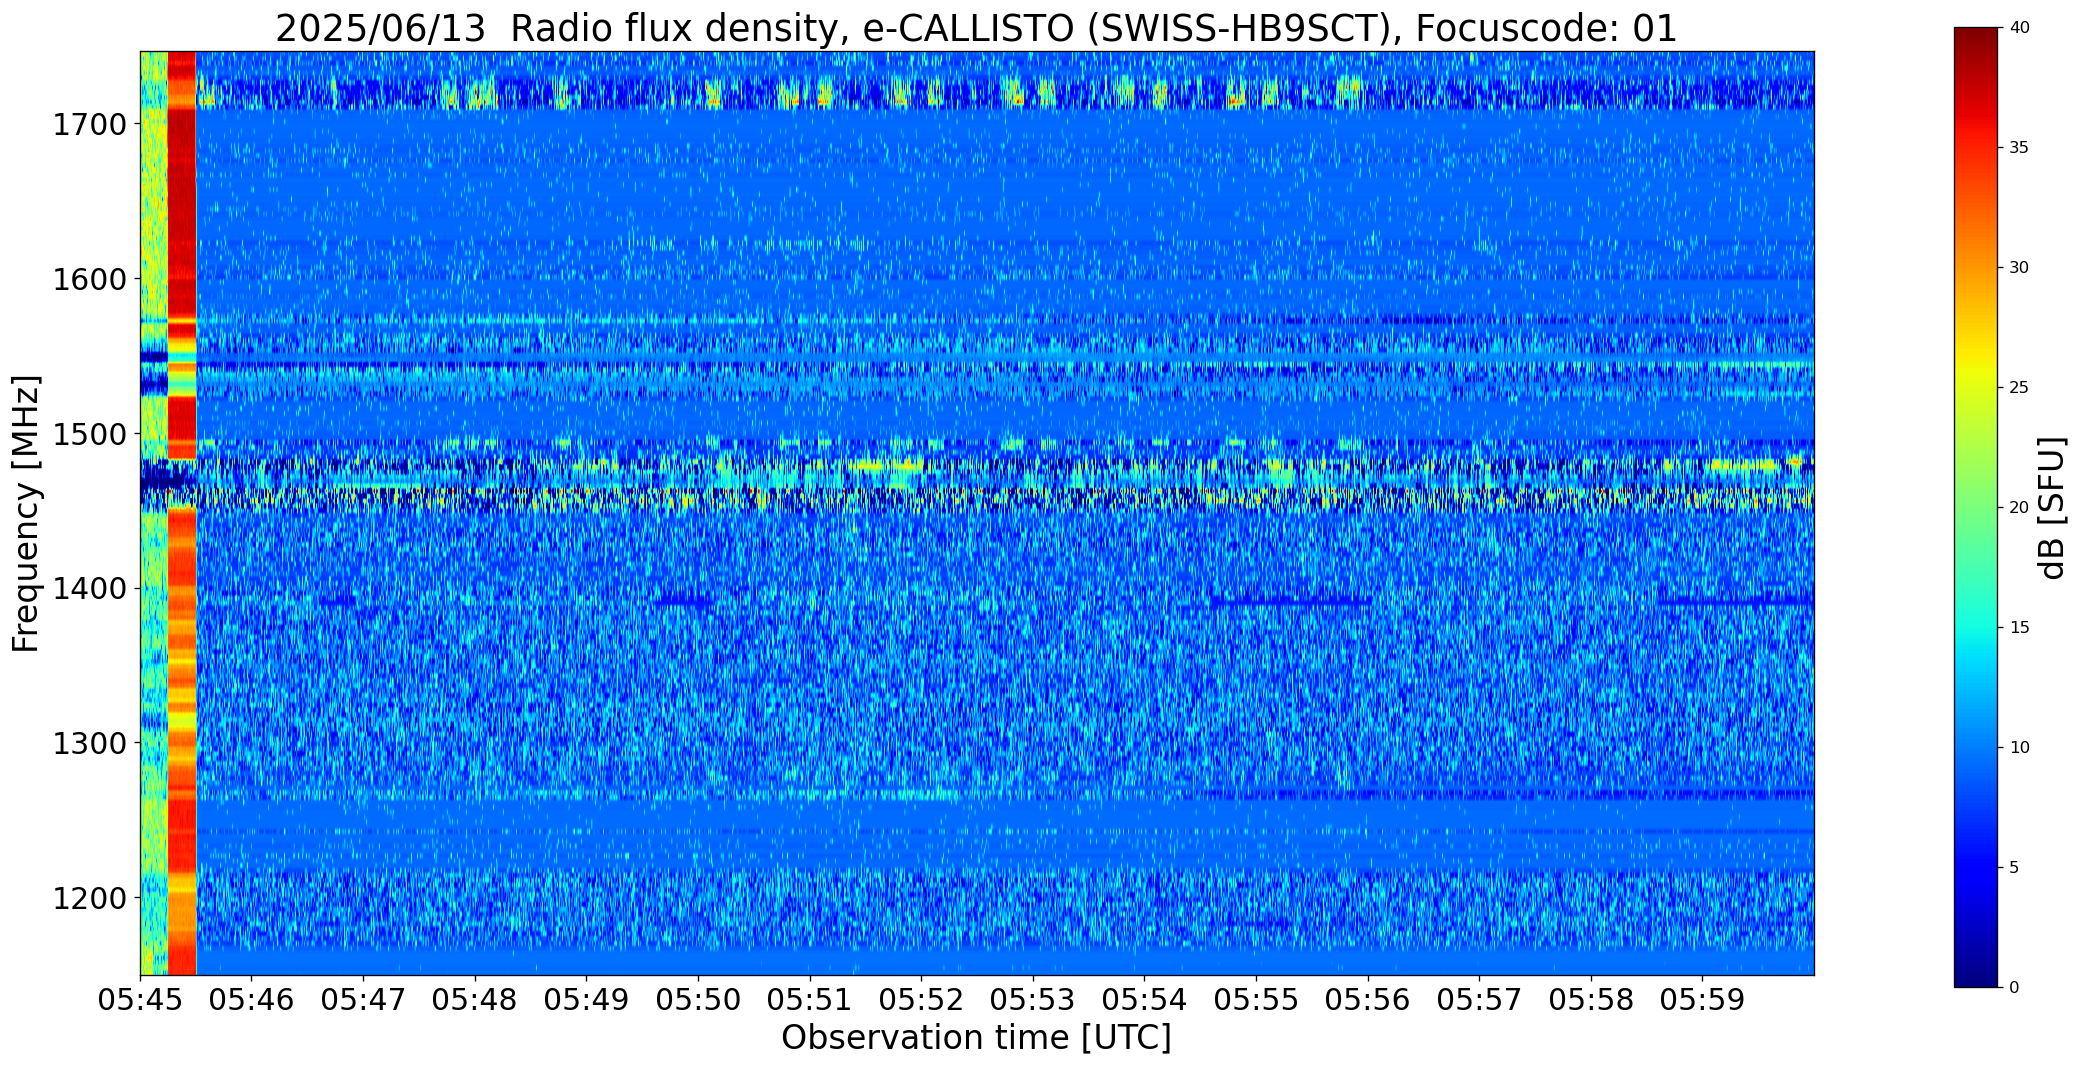Click the dark red top of the colorbar
The image size is (2082, 1067).
point(1977,40)
